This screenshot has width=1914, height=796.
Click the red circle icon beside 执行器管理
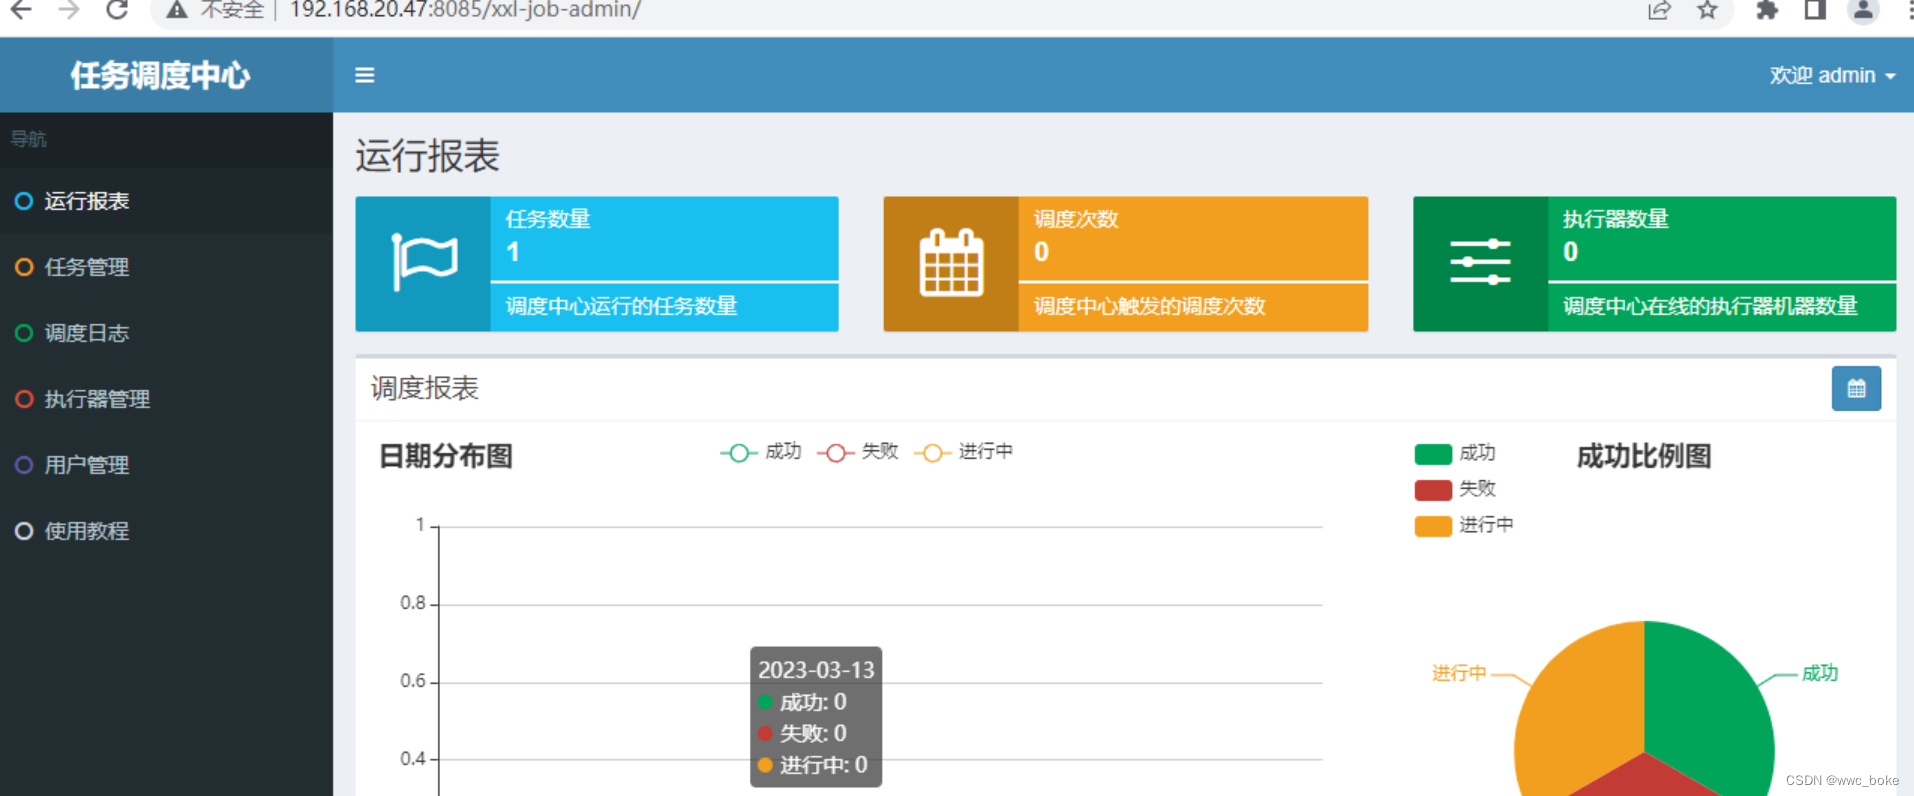pyautogui.click(x=24, y=399)
